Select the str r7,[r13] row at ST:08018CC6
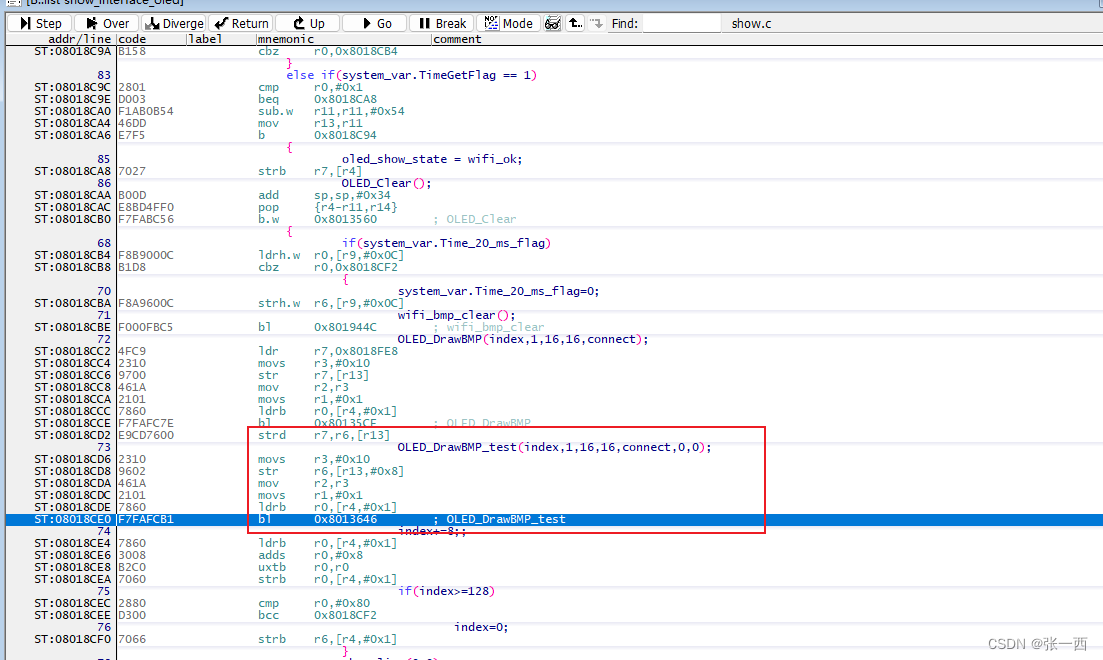1103x660 pixels. [554, 375]
